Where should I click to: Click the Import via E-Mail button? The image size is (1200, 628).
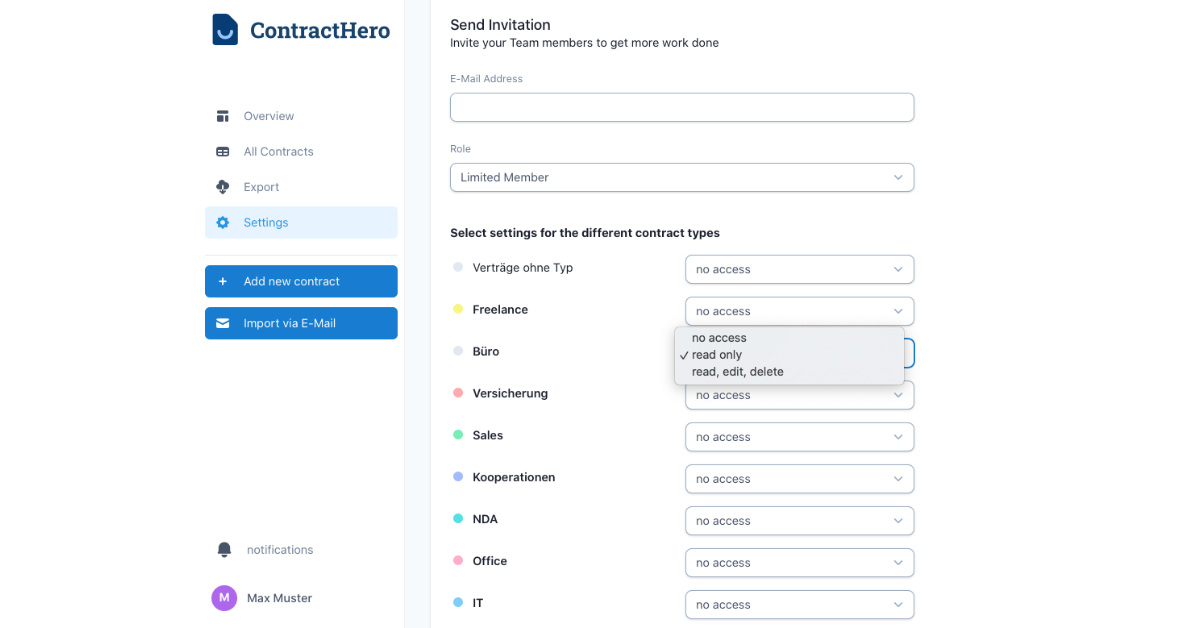(300, 323)
